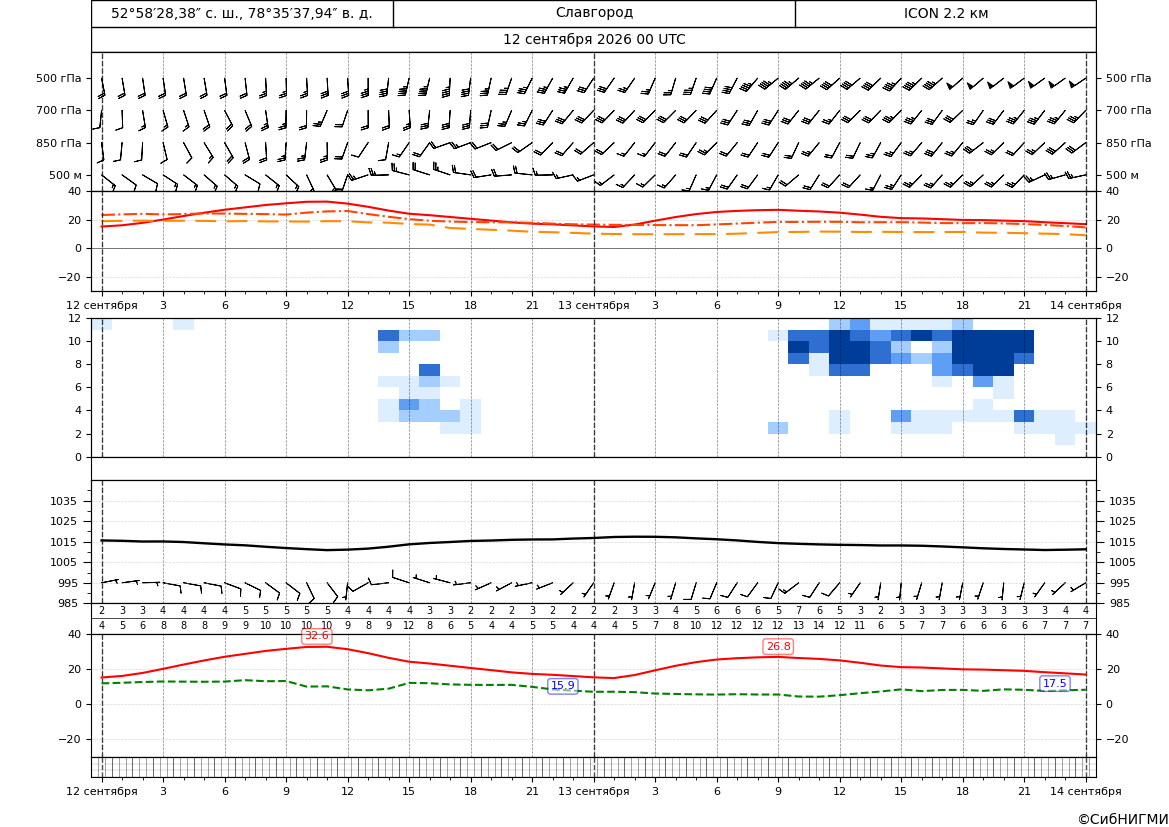Click the ICON 2.2 км model label
The image size is (1169, 827).
pos(945,13)
